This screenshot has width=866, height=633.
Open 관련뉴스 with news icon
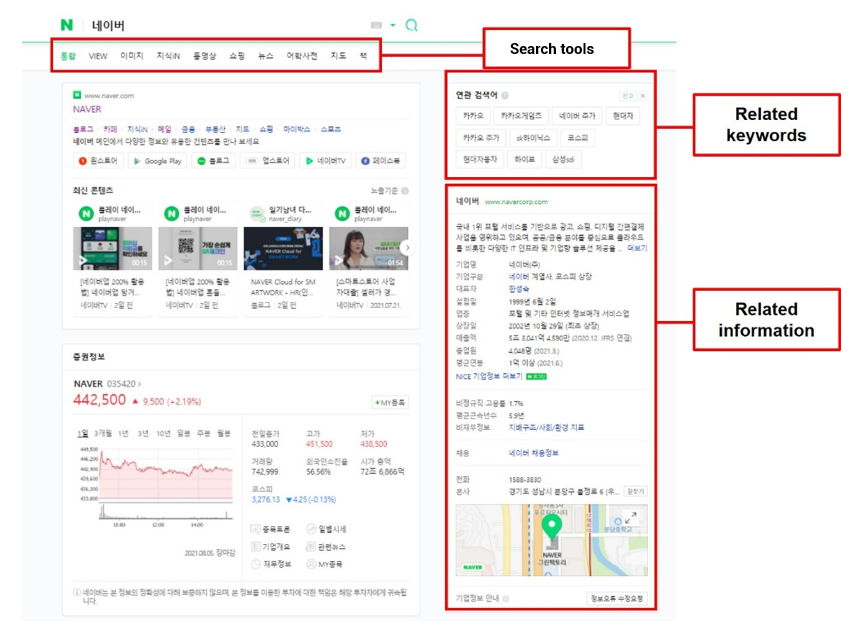pos(326,547)
